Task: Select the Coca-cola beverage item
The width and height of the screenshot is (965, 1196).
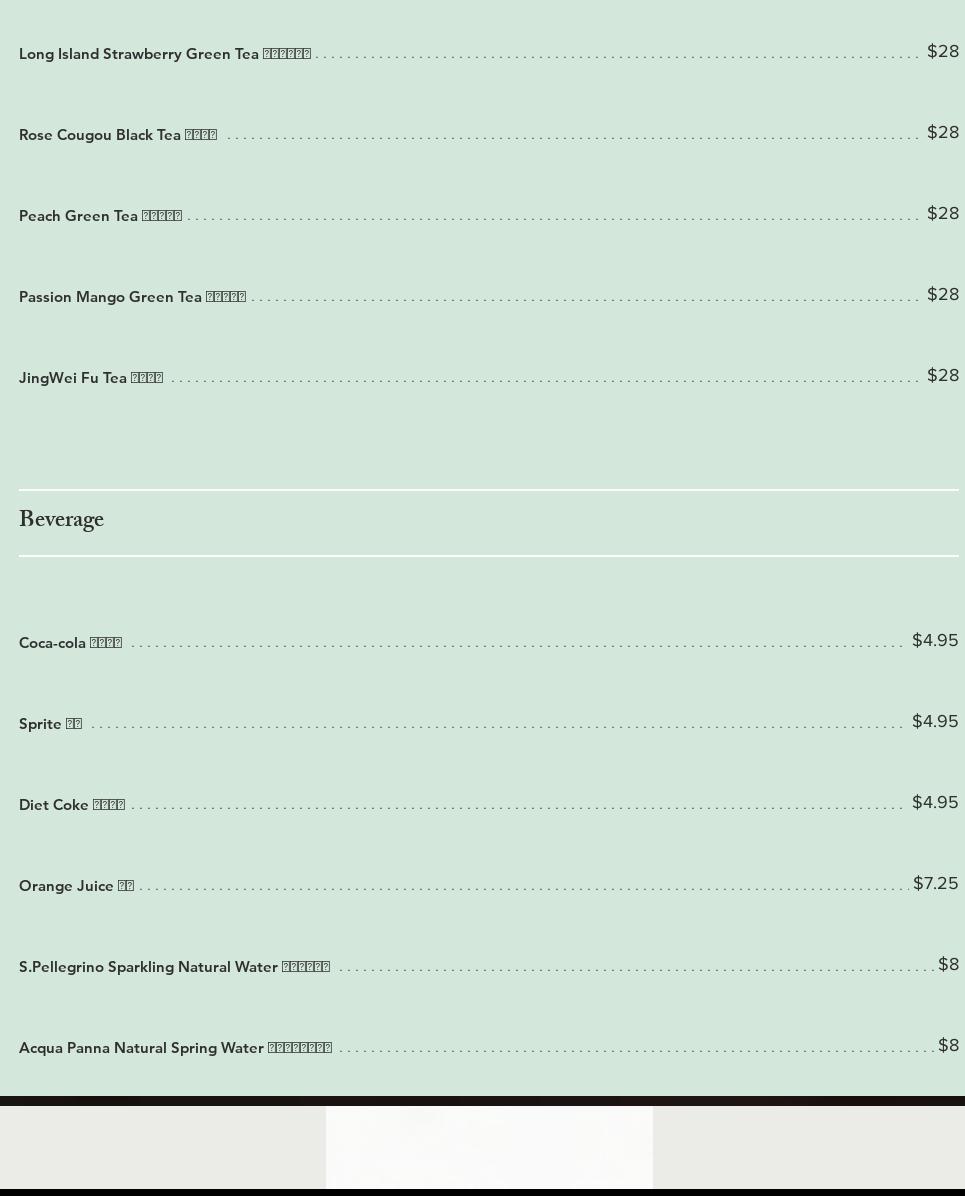Action: pyautogui.click(x=70, y=643)
